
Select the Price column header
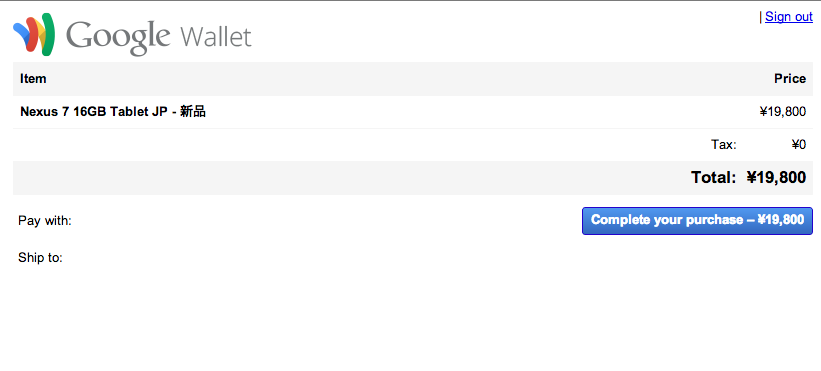[x=790, y=78]
